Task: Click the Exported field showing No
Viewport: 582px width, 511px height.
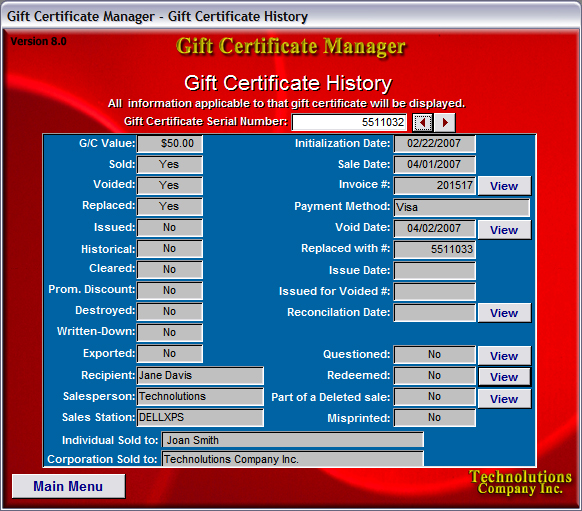Action: (170, 354)
